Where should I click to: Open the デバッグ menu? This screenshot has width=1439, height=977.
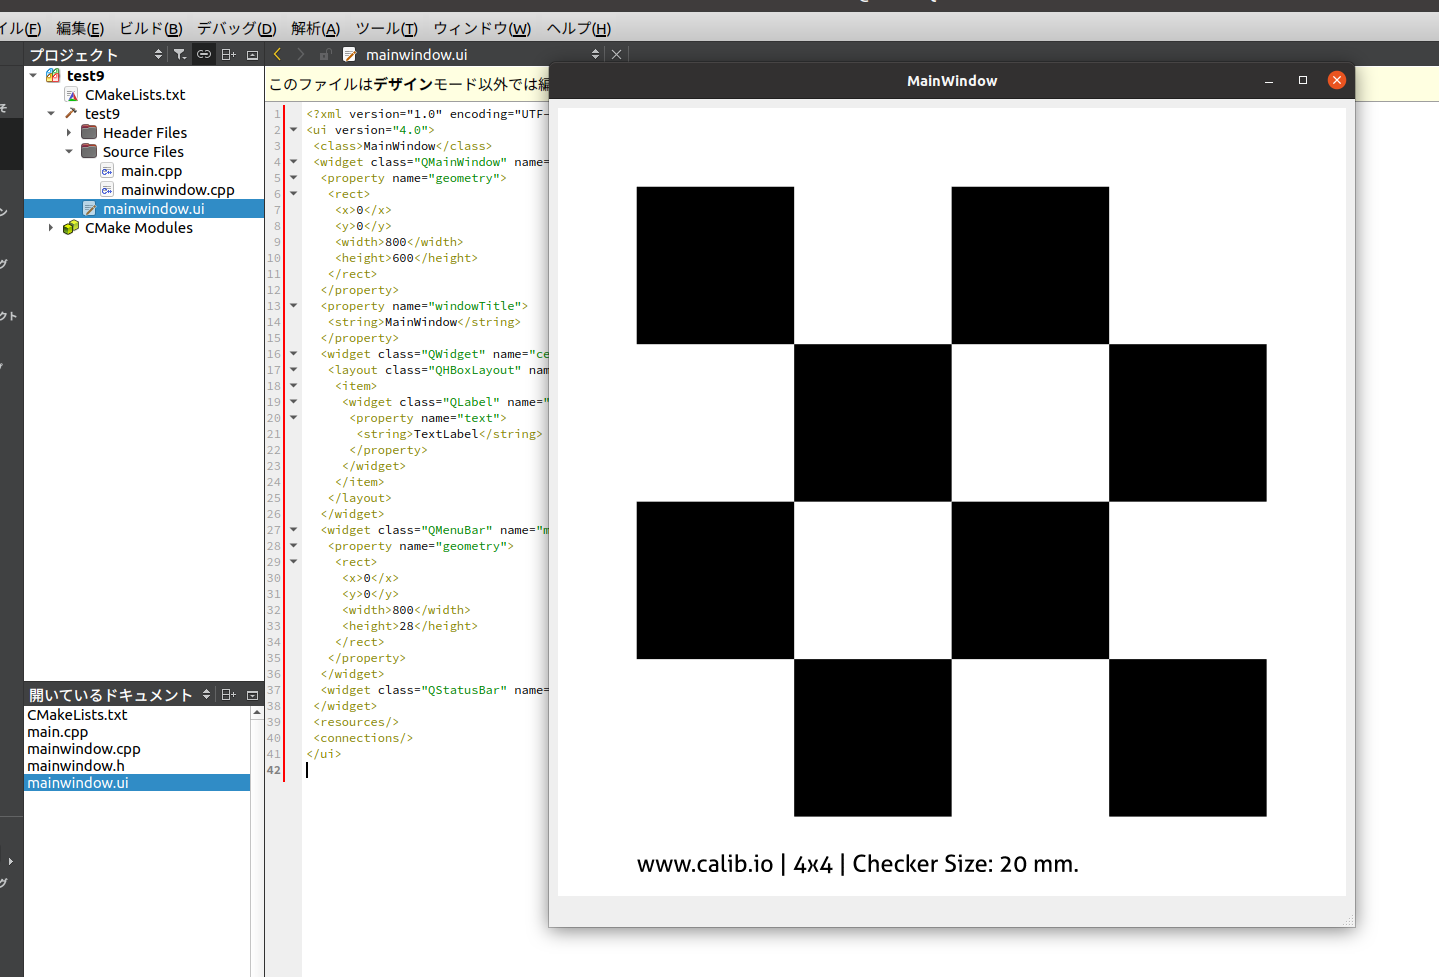(235, 28)
